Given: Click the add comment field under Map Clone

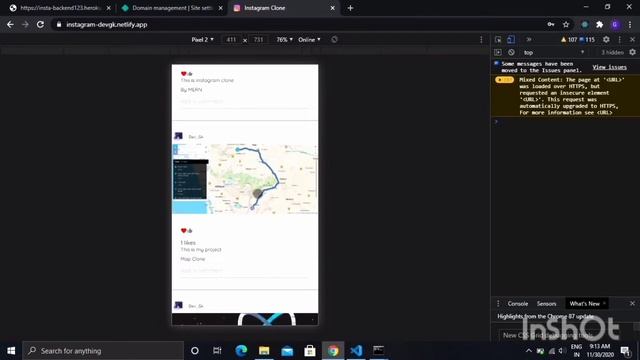Looking at the screenshot, I should click(244, 271).
